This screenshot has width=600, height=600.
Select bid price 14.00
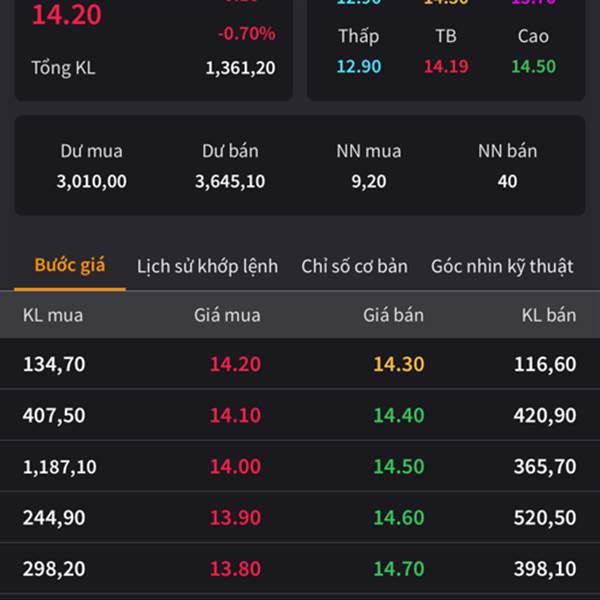pos(235,466)
